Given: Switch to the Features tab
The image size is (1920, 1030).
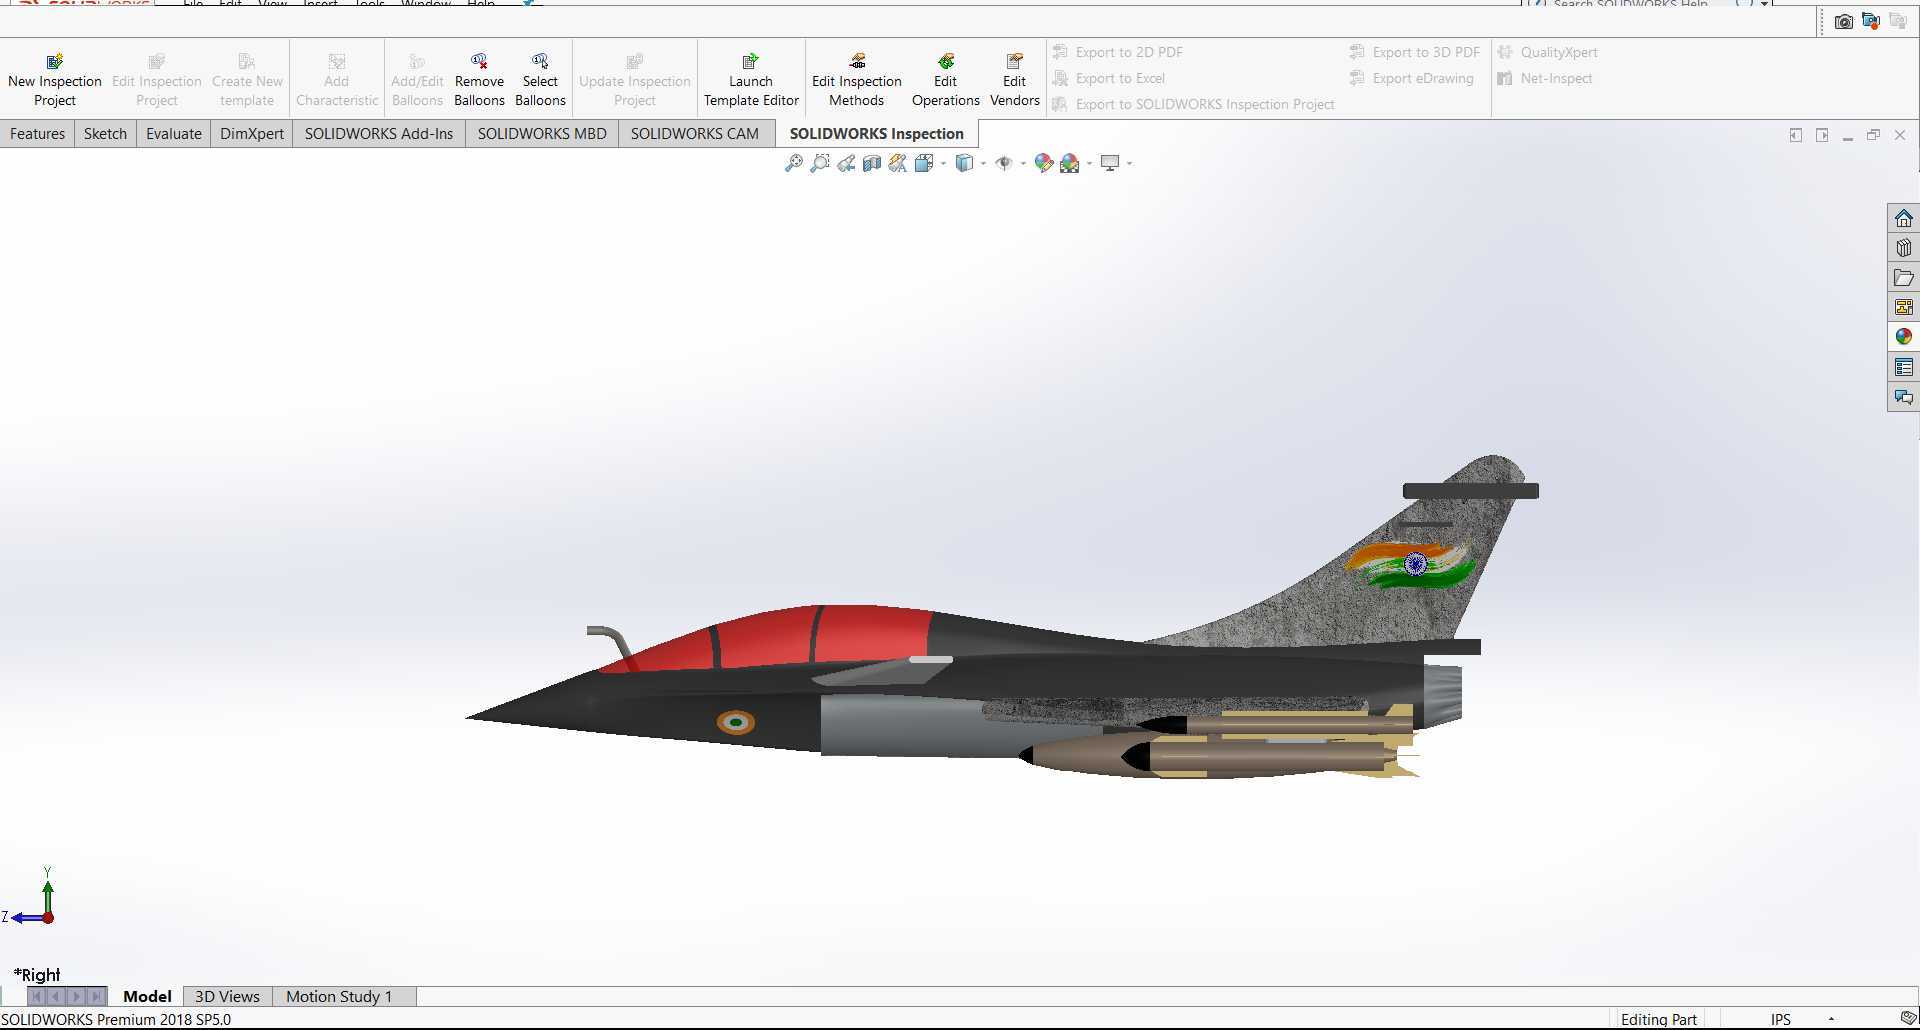Looking at the screenshot, I should tap(37, 134).
